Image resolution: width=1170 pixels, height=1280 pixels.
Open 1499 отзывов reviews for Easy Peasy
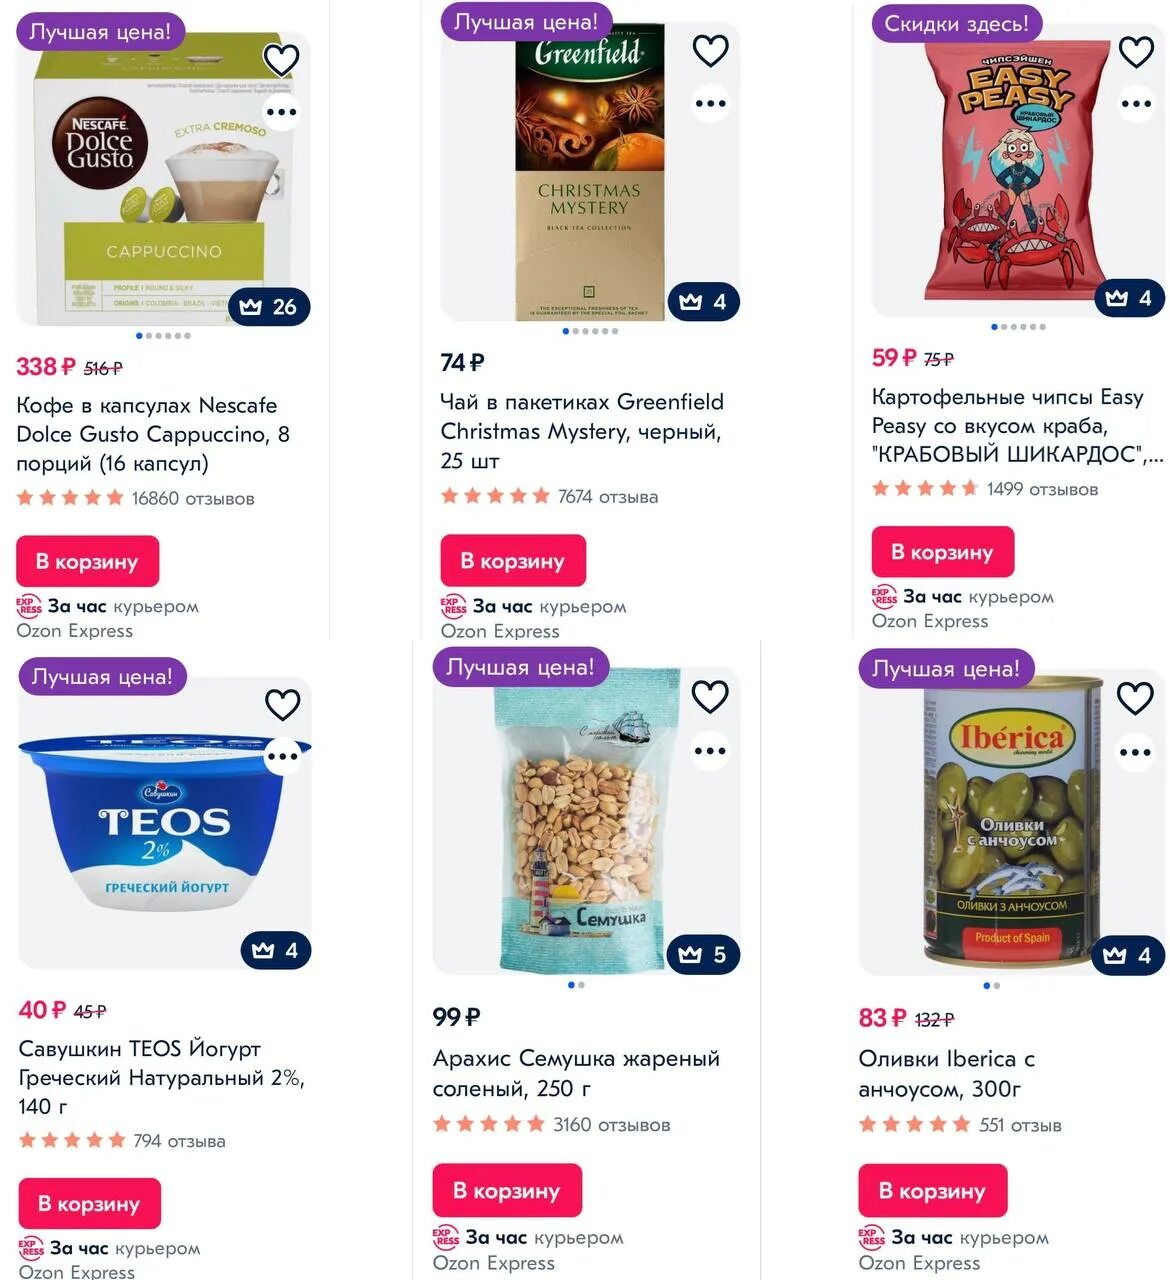[1042, 489]
